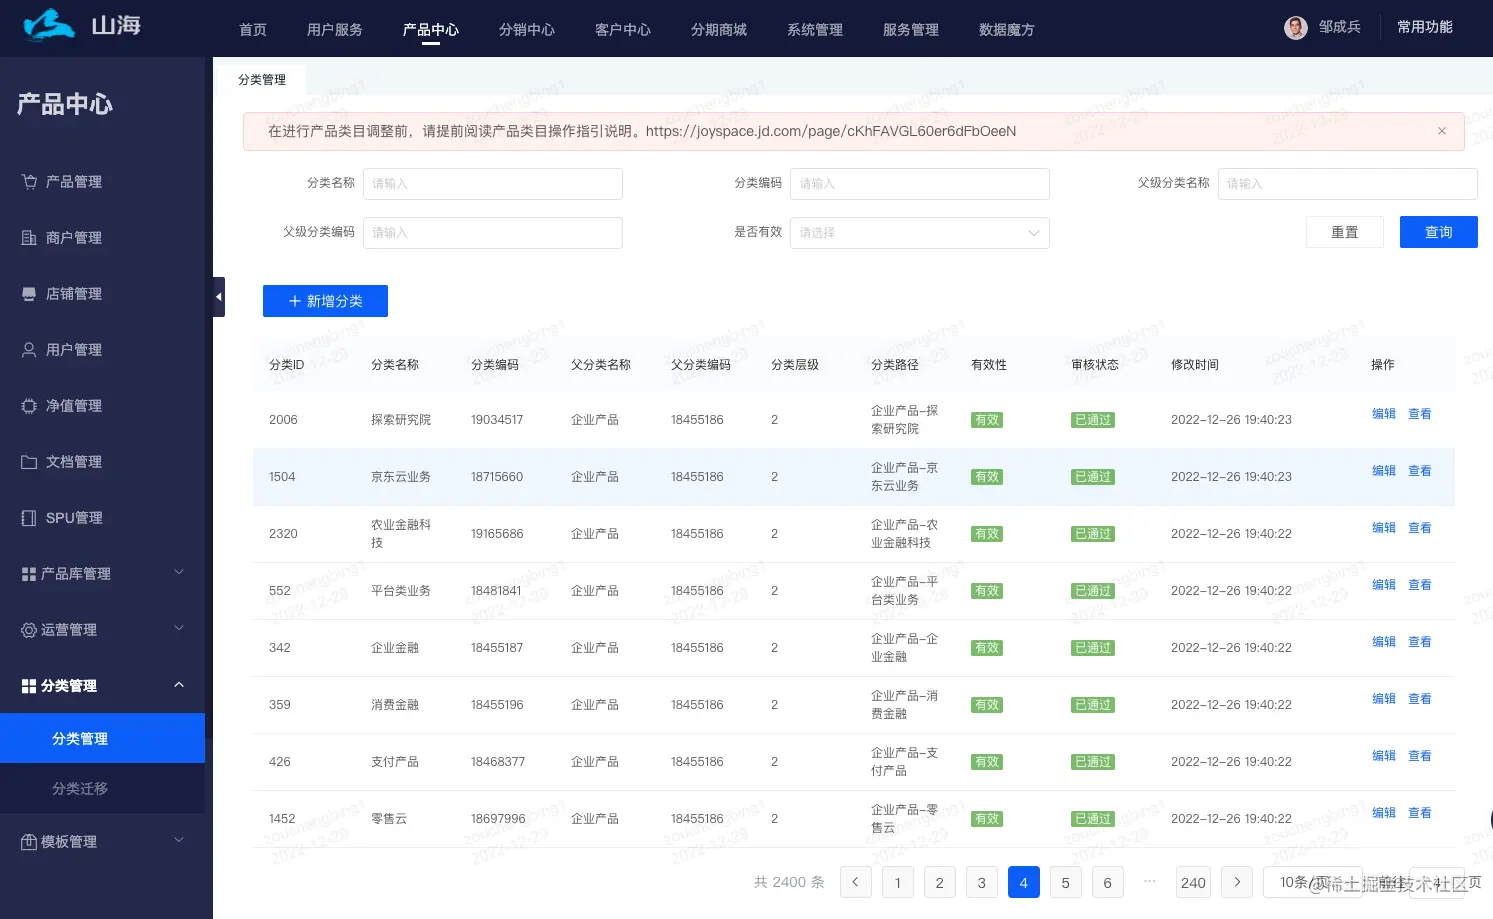The height and width of the screenshot is (919, 1493).
Task: Expand the 产品库管理 submenu chevron
Action: [179, 572]
